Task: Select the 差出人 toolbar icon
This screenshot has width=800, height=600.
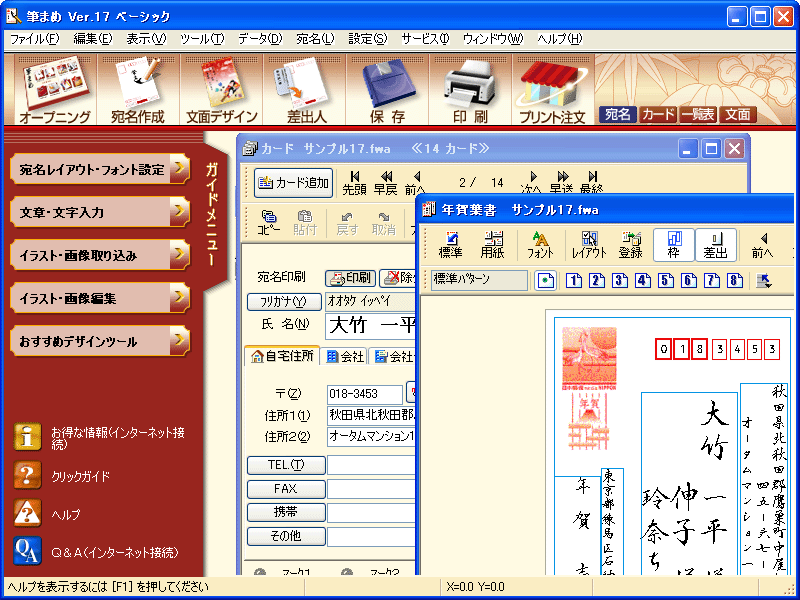Action: point(305,90)
